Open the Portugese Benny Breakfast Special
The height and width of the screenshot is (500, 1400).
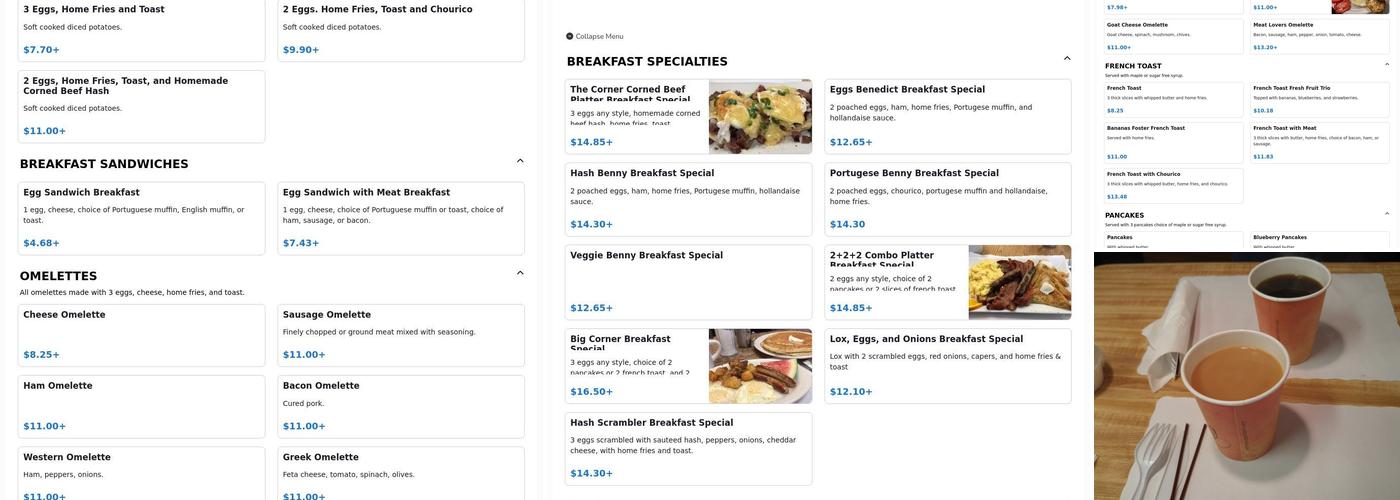[x=947, y=199]
